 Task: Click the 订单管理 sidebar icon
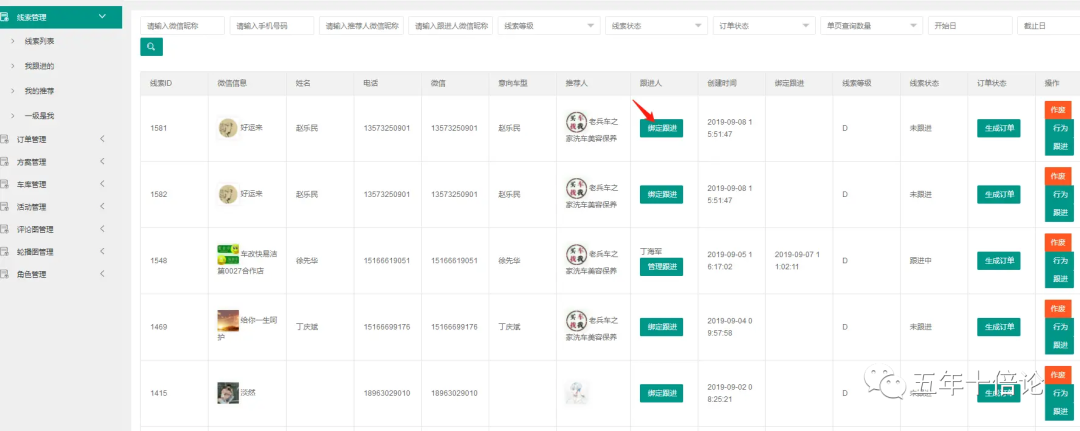coord(6,140)
